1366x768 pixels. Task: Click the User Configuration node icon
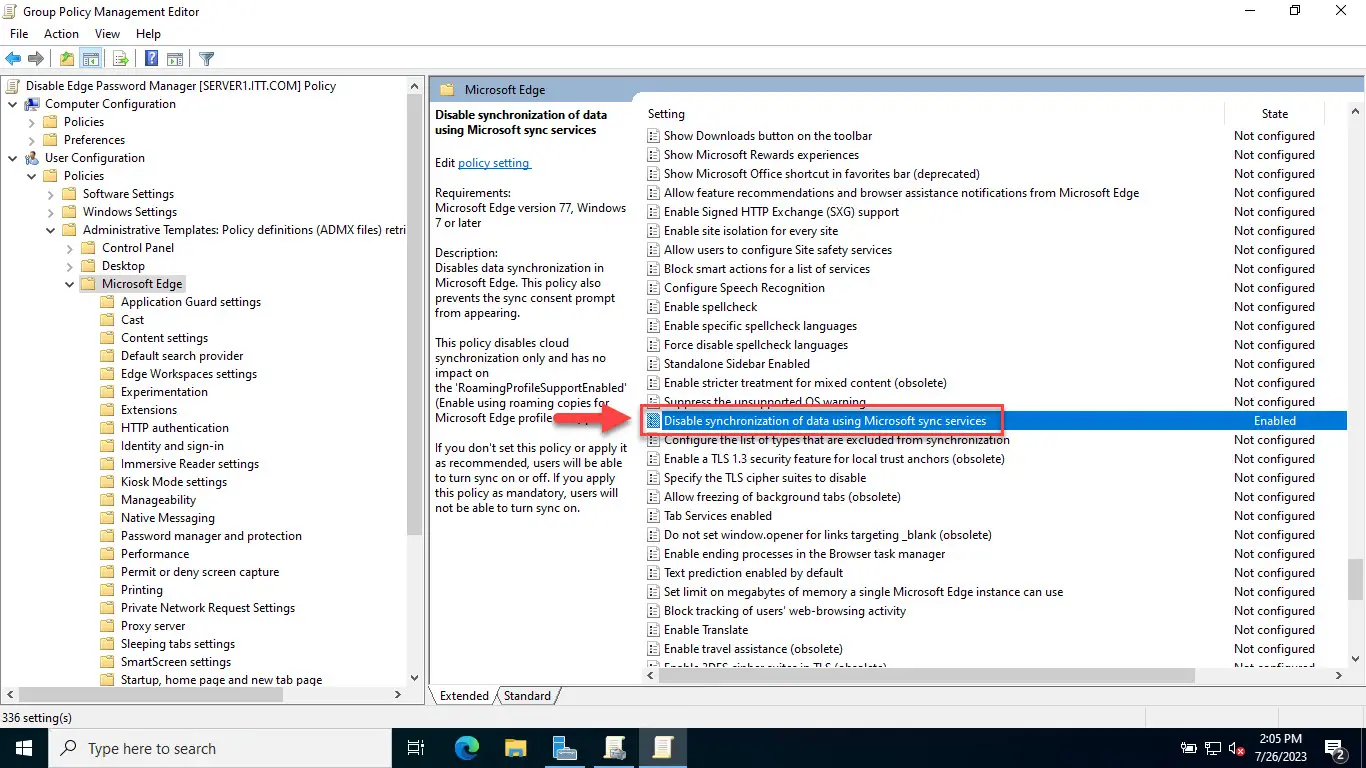(32, 158)
